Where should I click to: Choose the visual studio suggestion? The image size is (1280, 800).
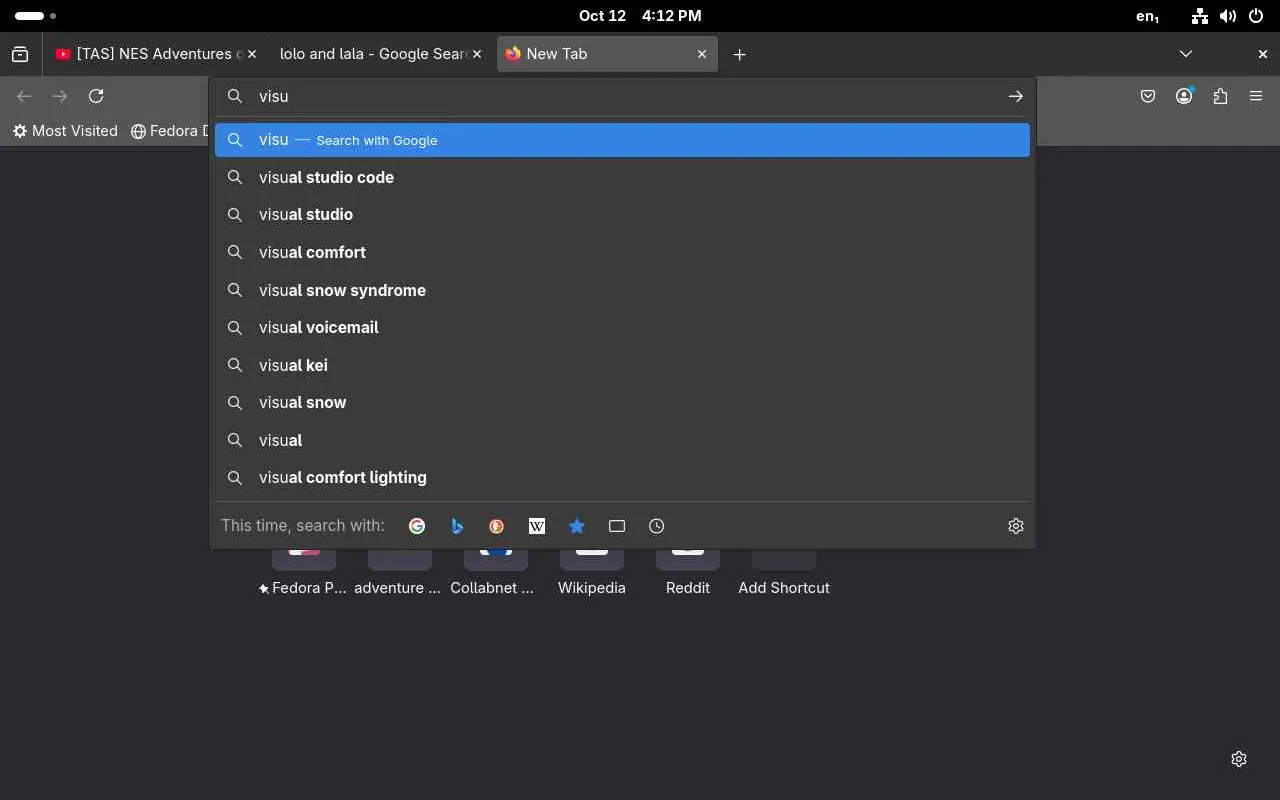(x=622, y=214)
